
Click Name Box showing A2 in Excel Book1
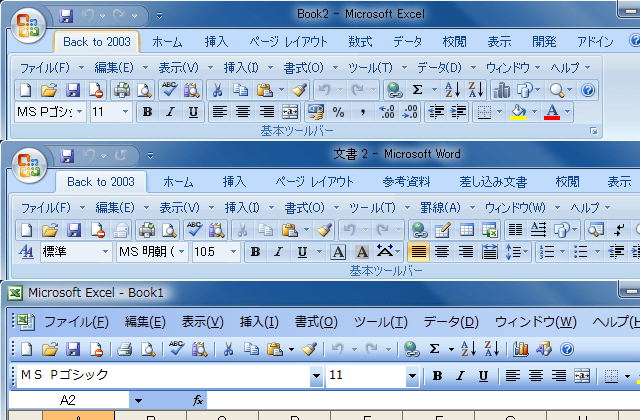click(69, 400)
